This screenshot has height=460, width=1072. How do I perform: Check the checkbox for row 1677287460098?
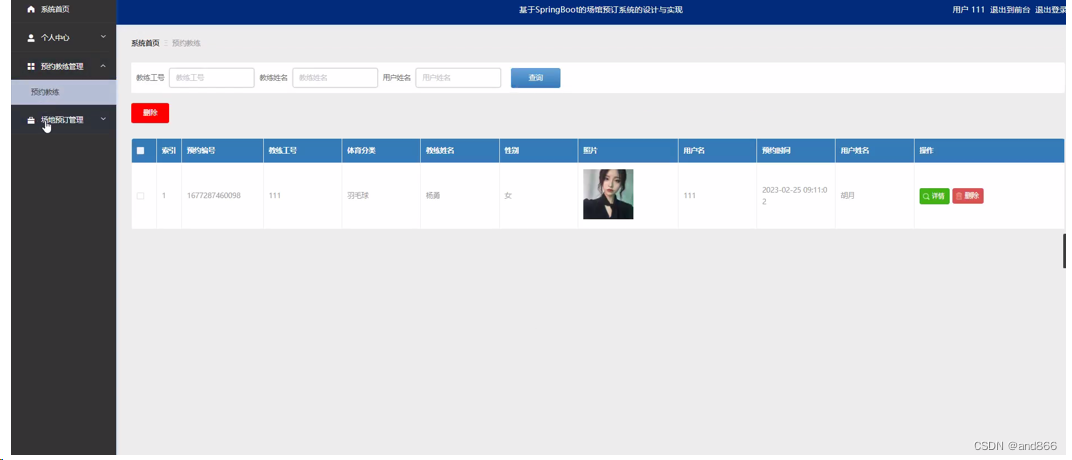[141, 195]
